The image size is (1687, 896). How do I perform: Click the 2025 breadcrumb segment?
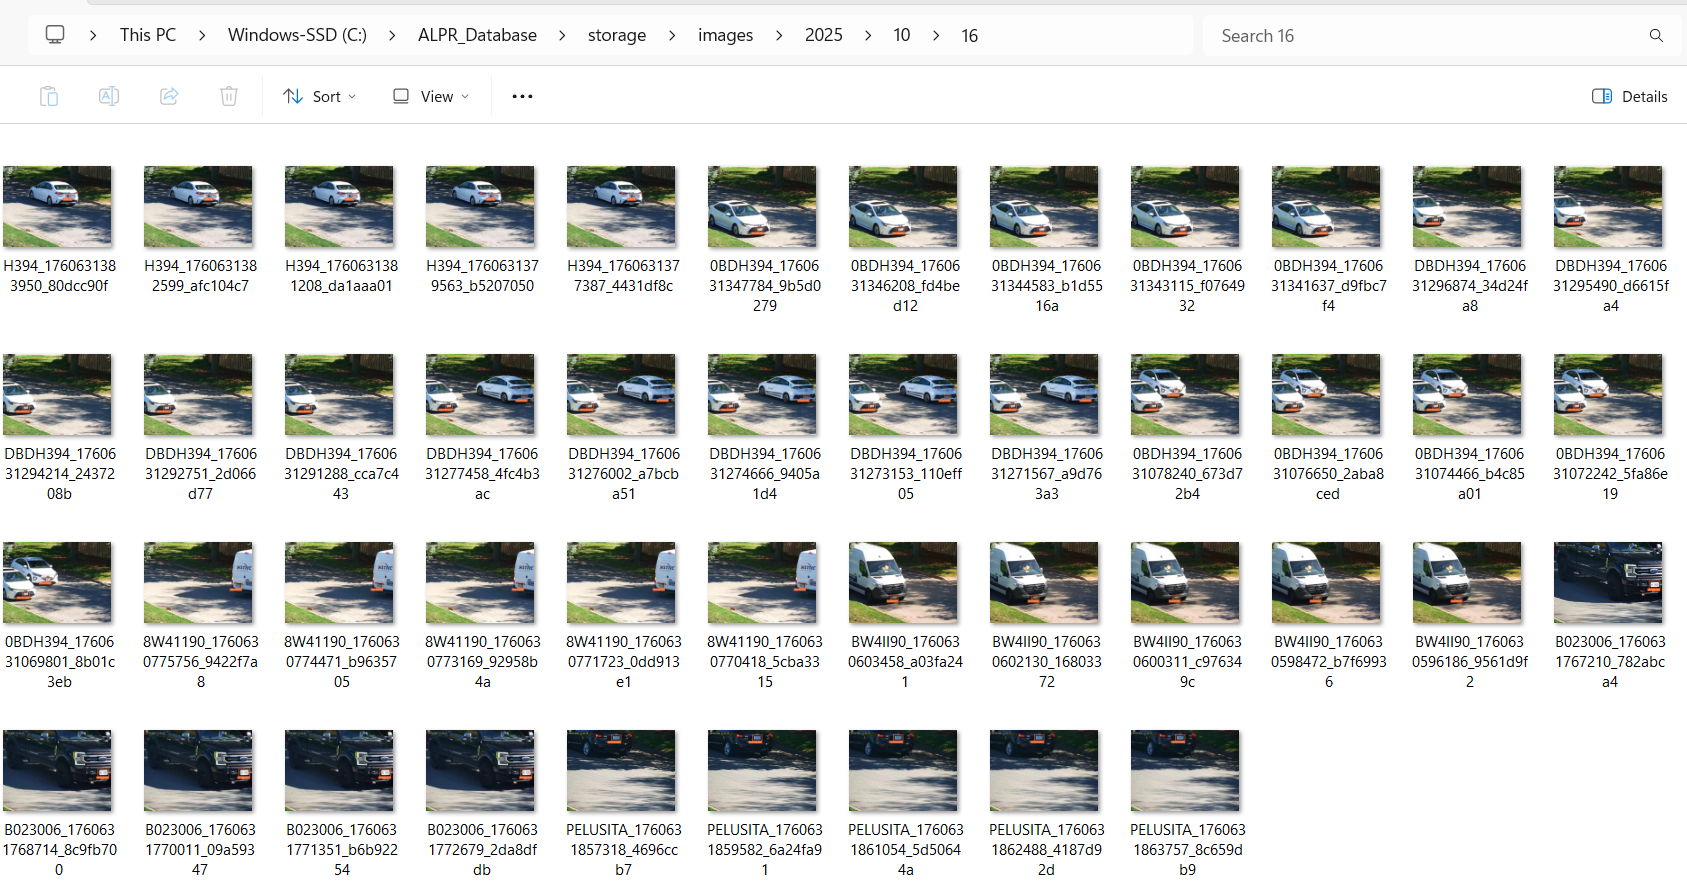823,35
